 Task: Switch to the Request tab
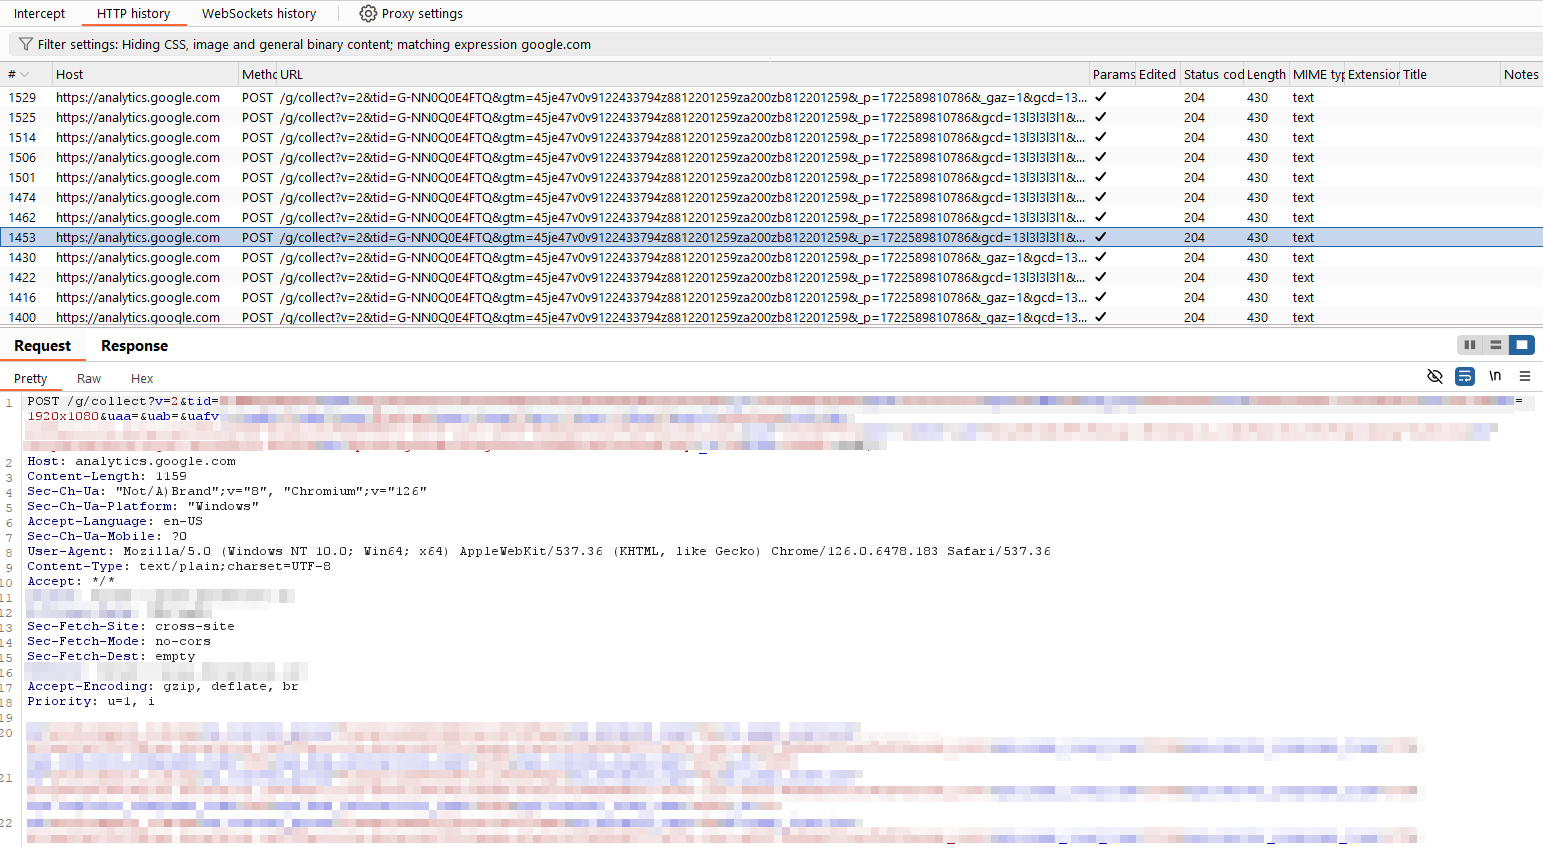(x=42, y=345)
